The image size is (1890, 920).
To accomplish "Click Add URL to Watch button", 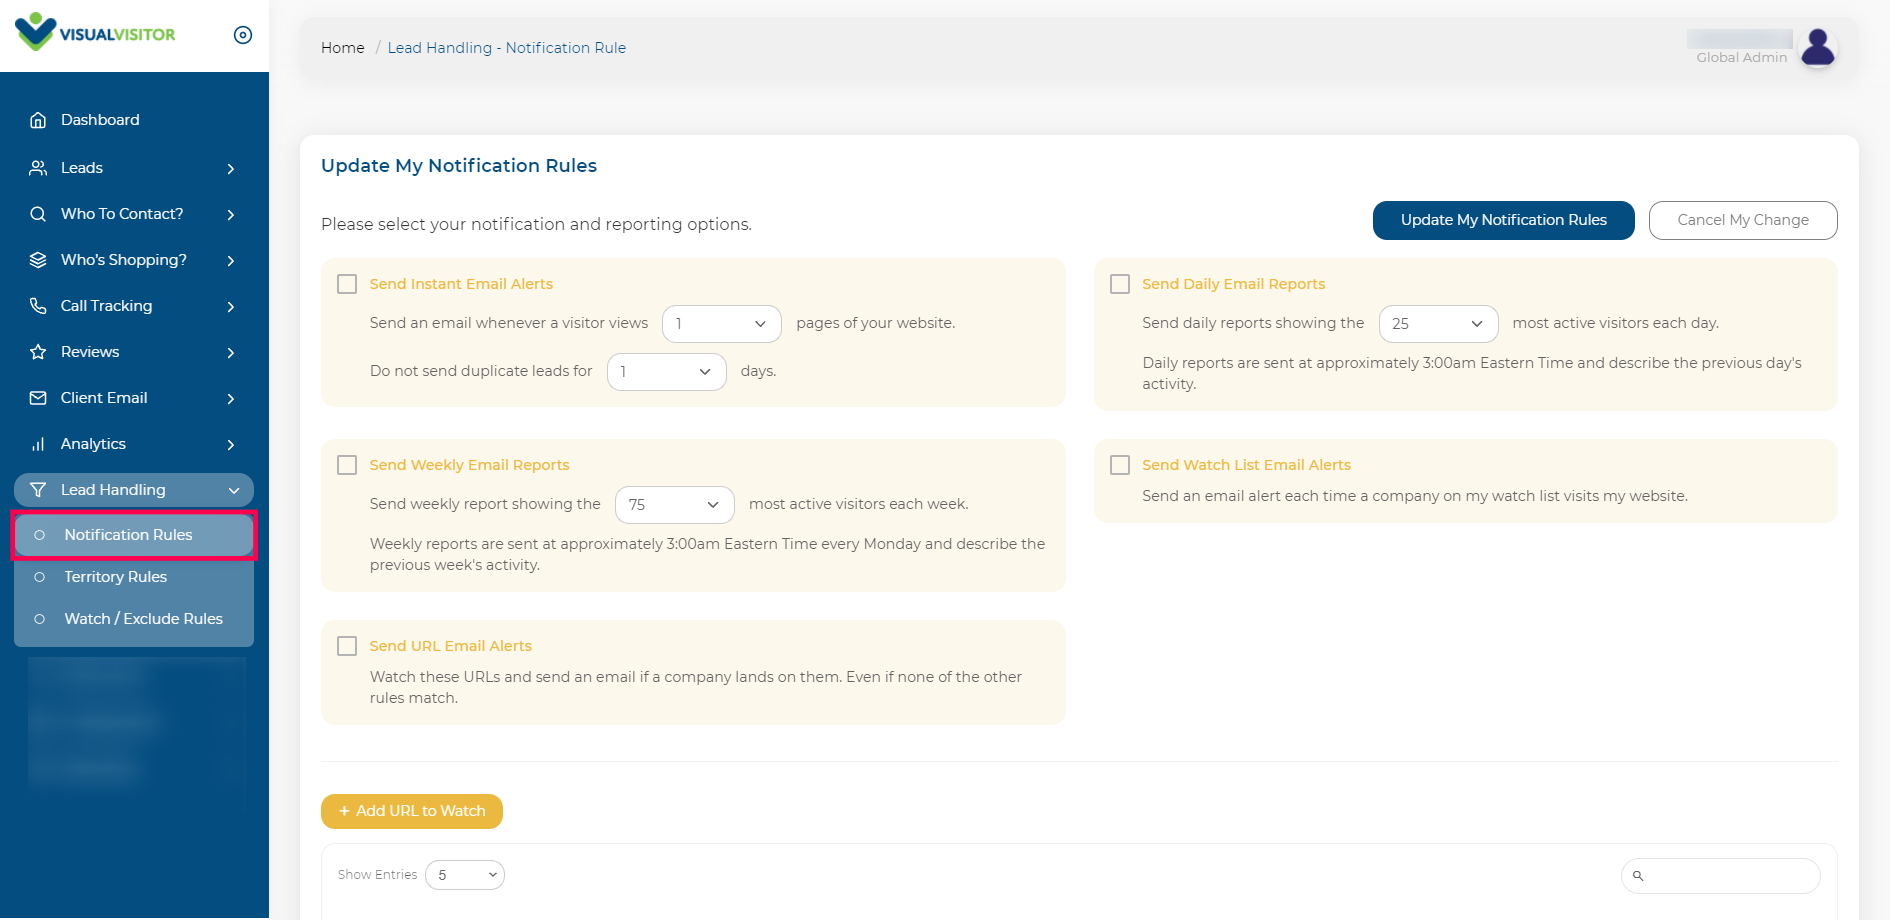I will pos(412,811).
